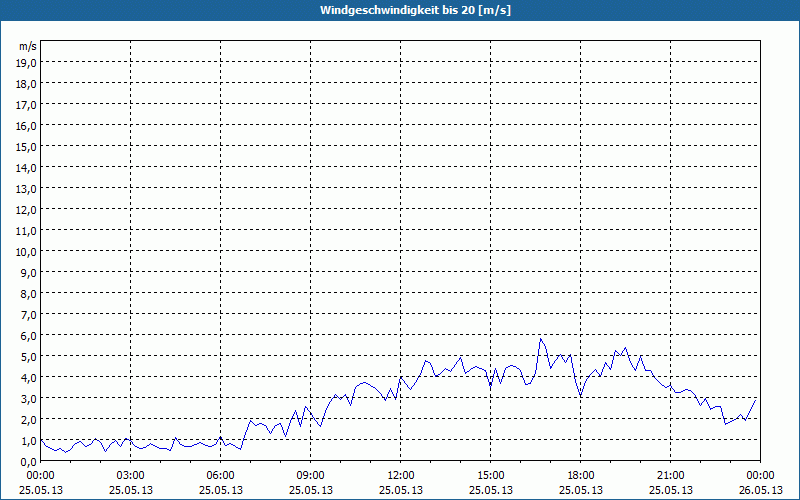Select the 3,0 y-axis label
This screenshot has height=500, width=800.
29,398
